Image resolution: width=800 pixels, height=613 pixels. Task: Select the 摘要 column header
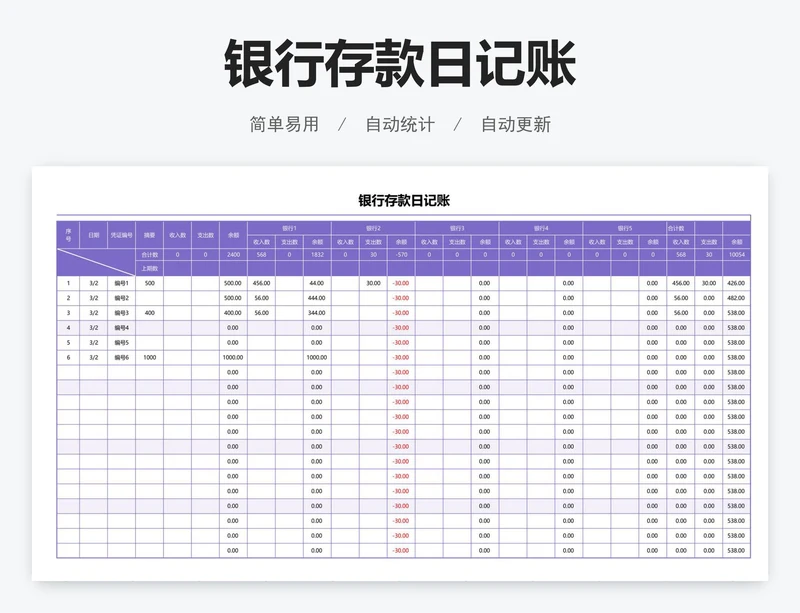click(x=149, y=235)
